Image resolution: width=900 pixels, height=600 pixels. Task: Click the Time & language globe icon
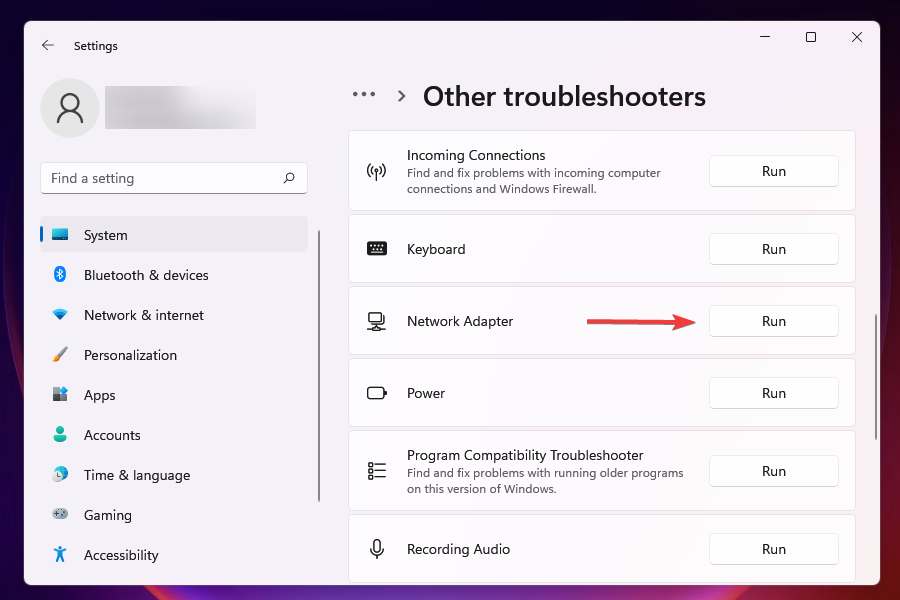click(60, 474)
